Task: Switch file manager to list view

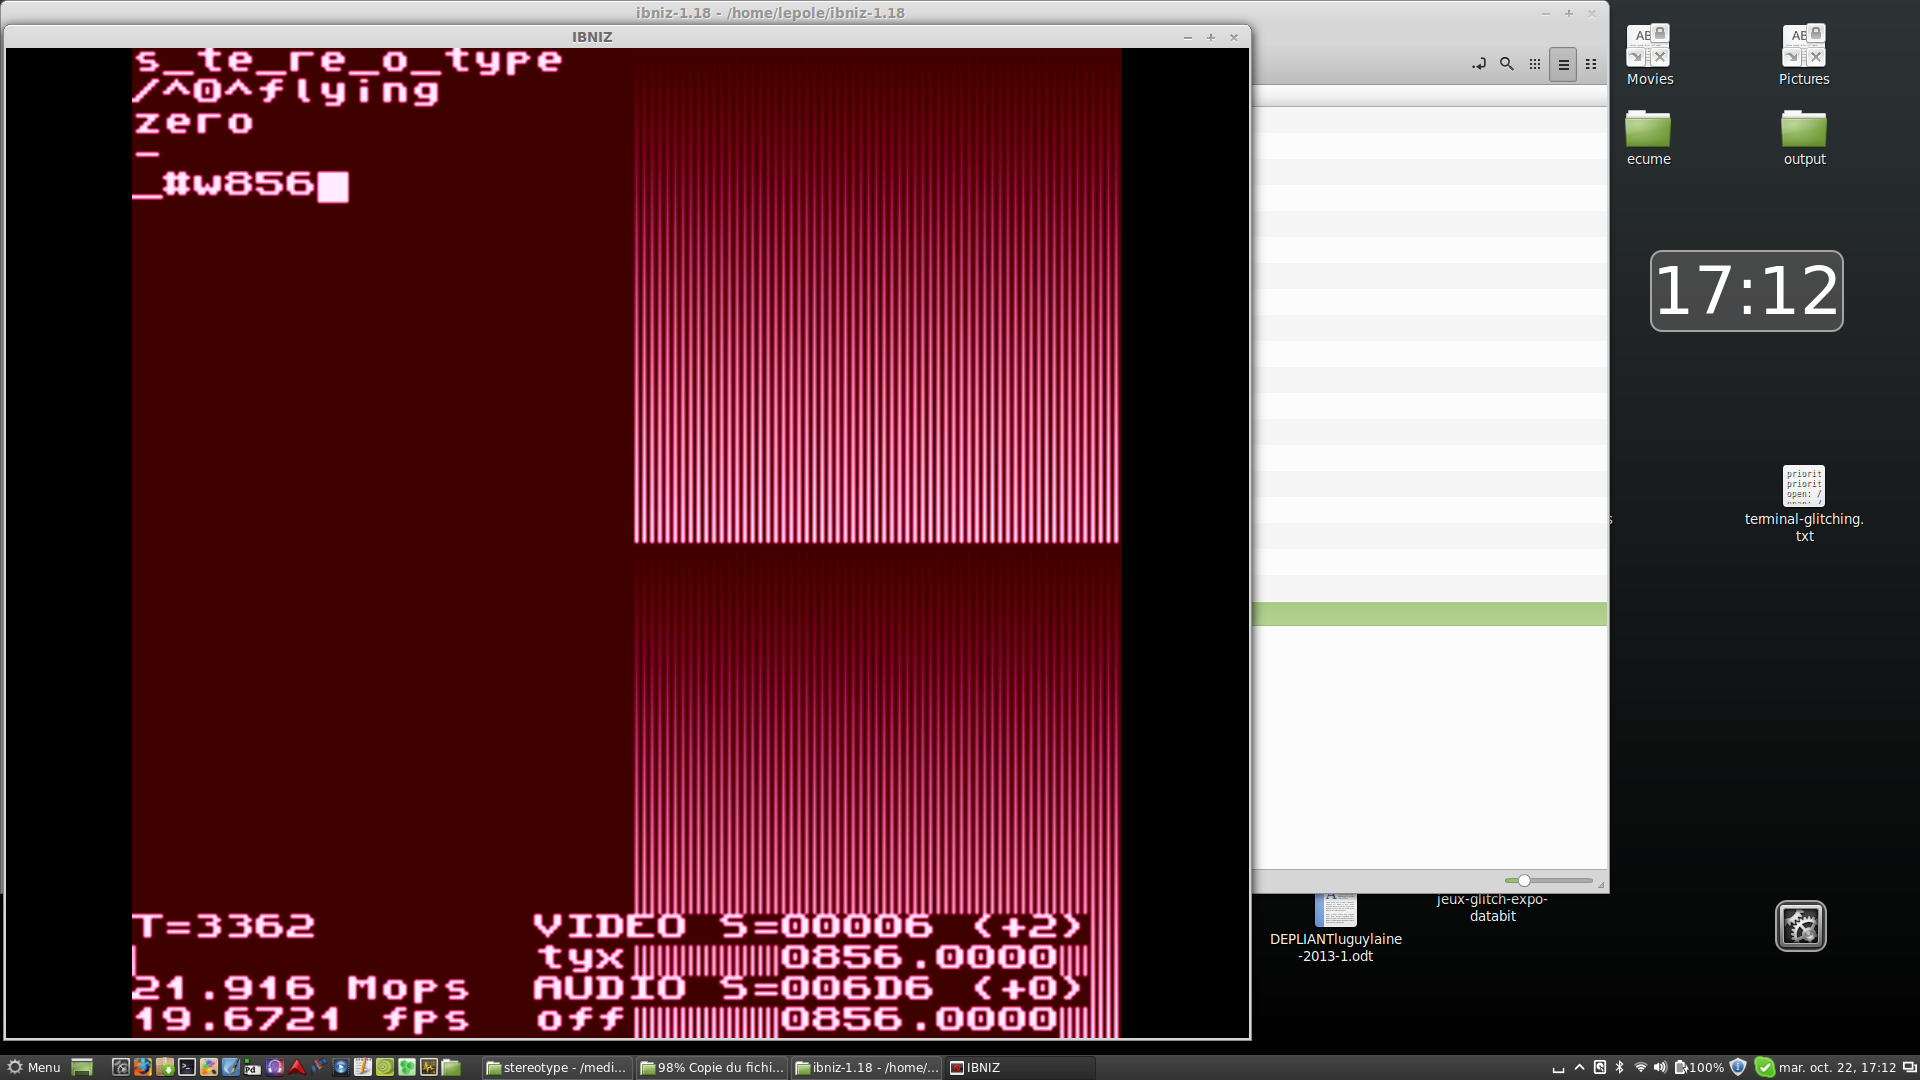Action: pos(1563,64)
